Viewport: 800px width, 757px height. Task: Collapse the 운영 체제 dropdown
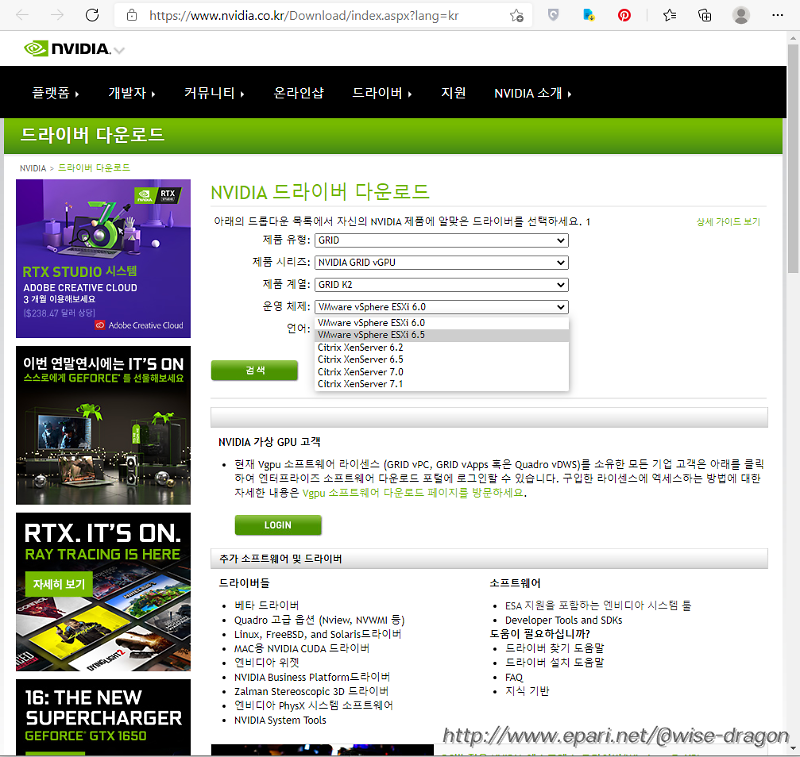click(x=441, y=307)
